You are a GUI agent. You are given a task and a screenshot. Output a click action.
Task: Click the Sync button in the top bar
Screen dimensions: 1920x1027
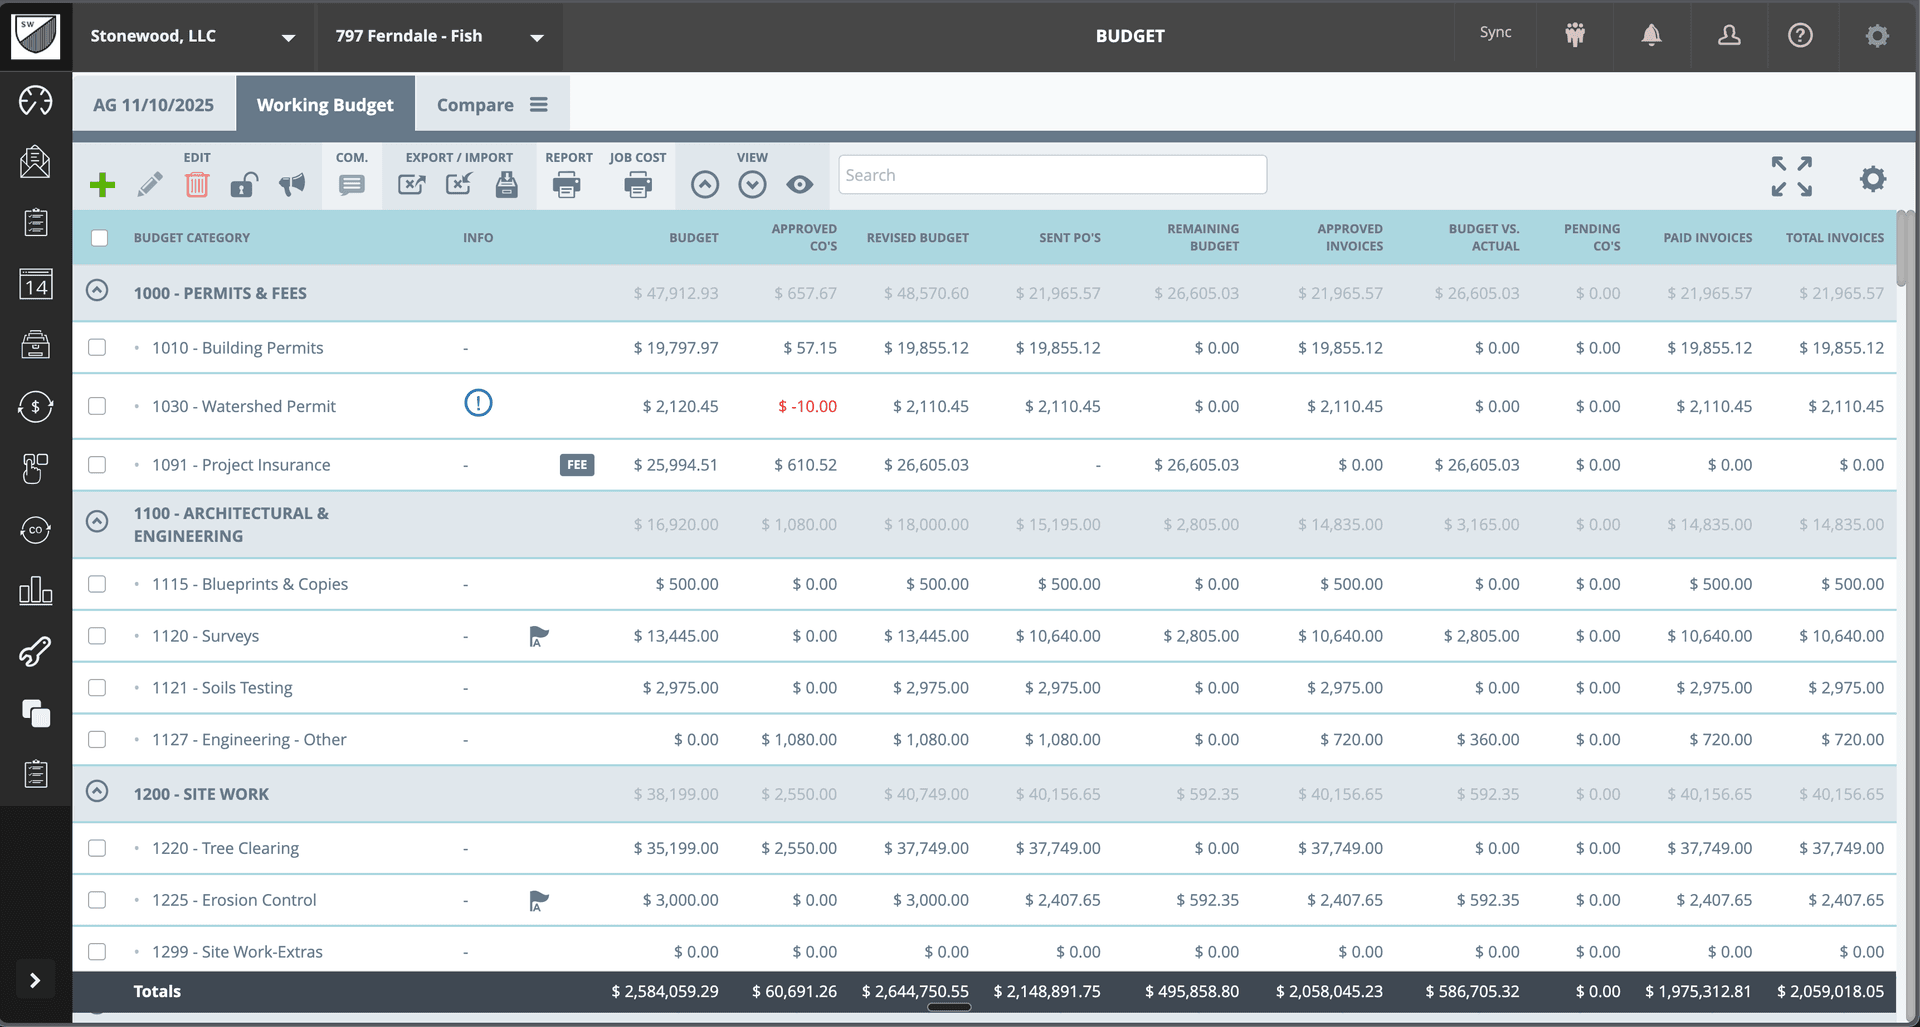coord(1495,31)
